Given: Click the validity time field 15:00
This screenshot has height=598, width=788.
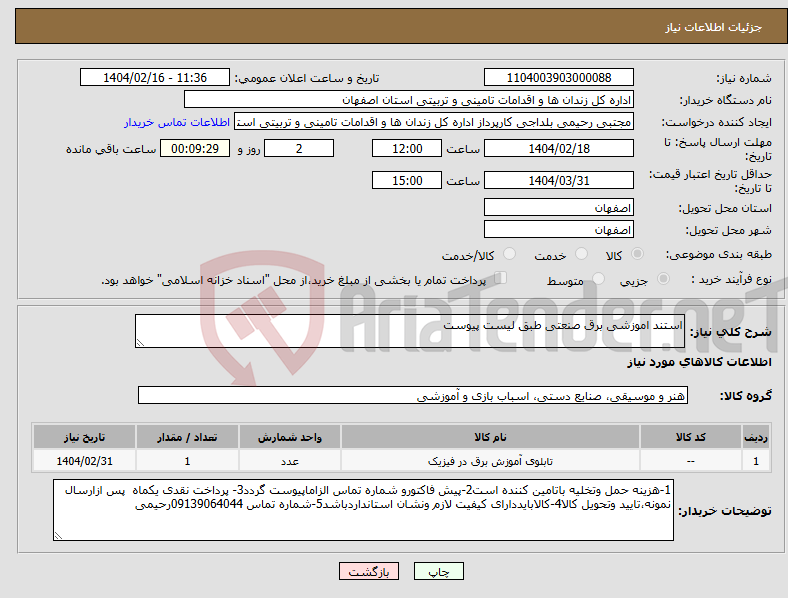Looking at the screenshot, I should 407,180.
